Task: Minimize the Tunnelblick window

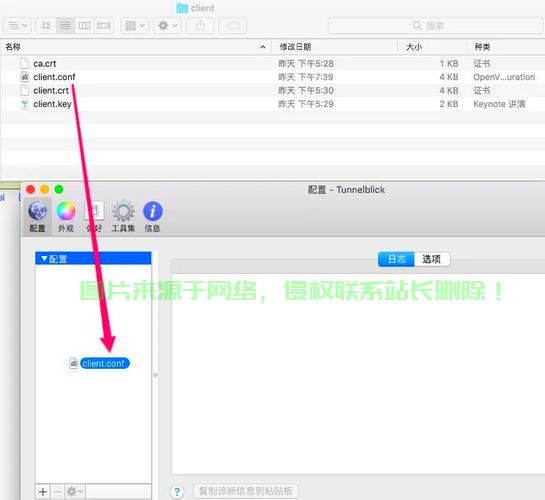Action: click(x=45, y=189)
